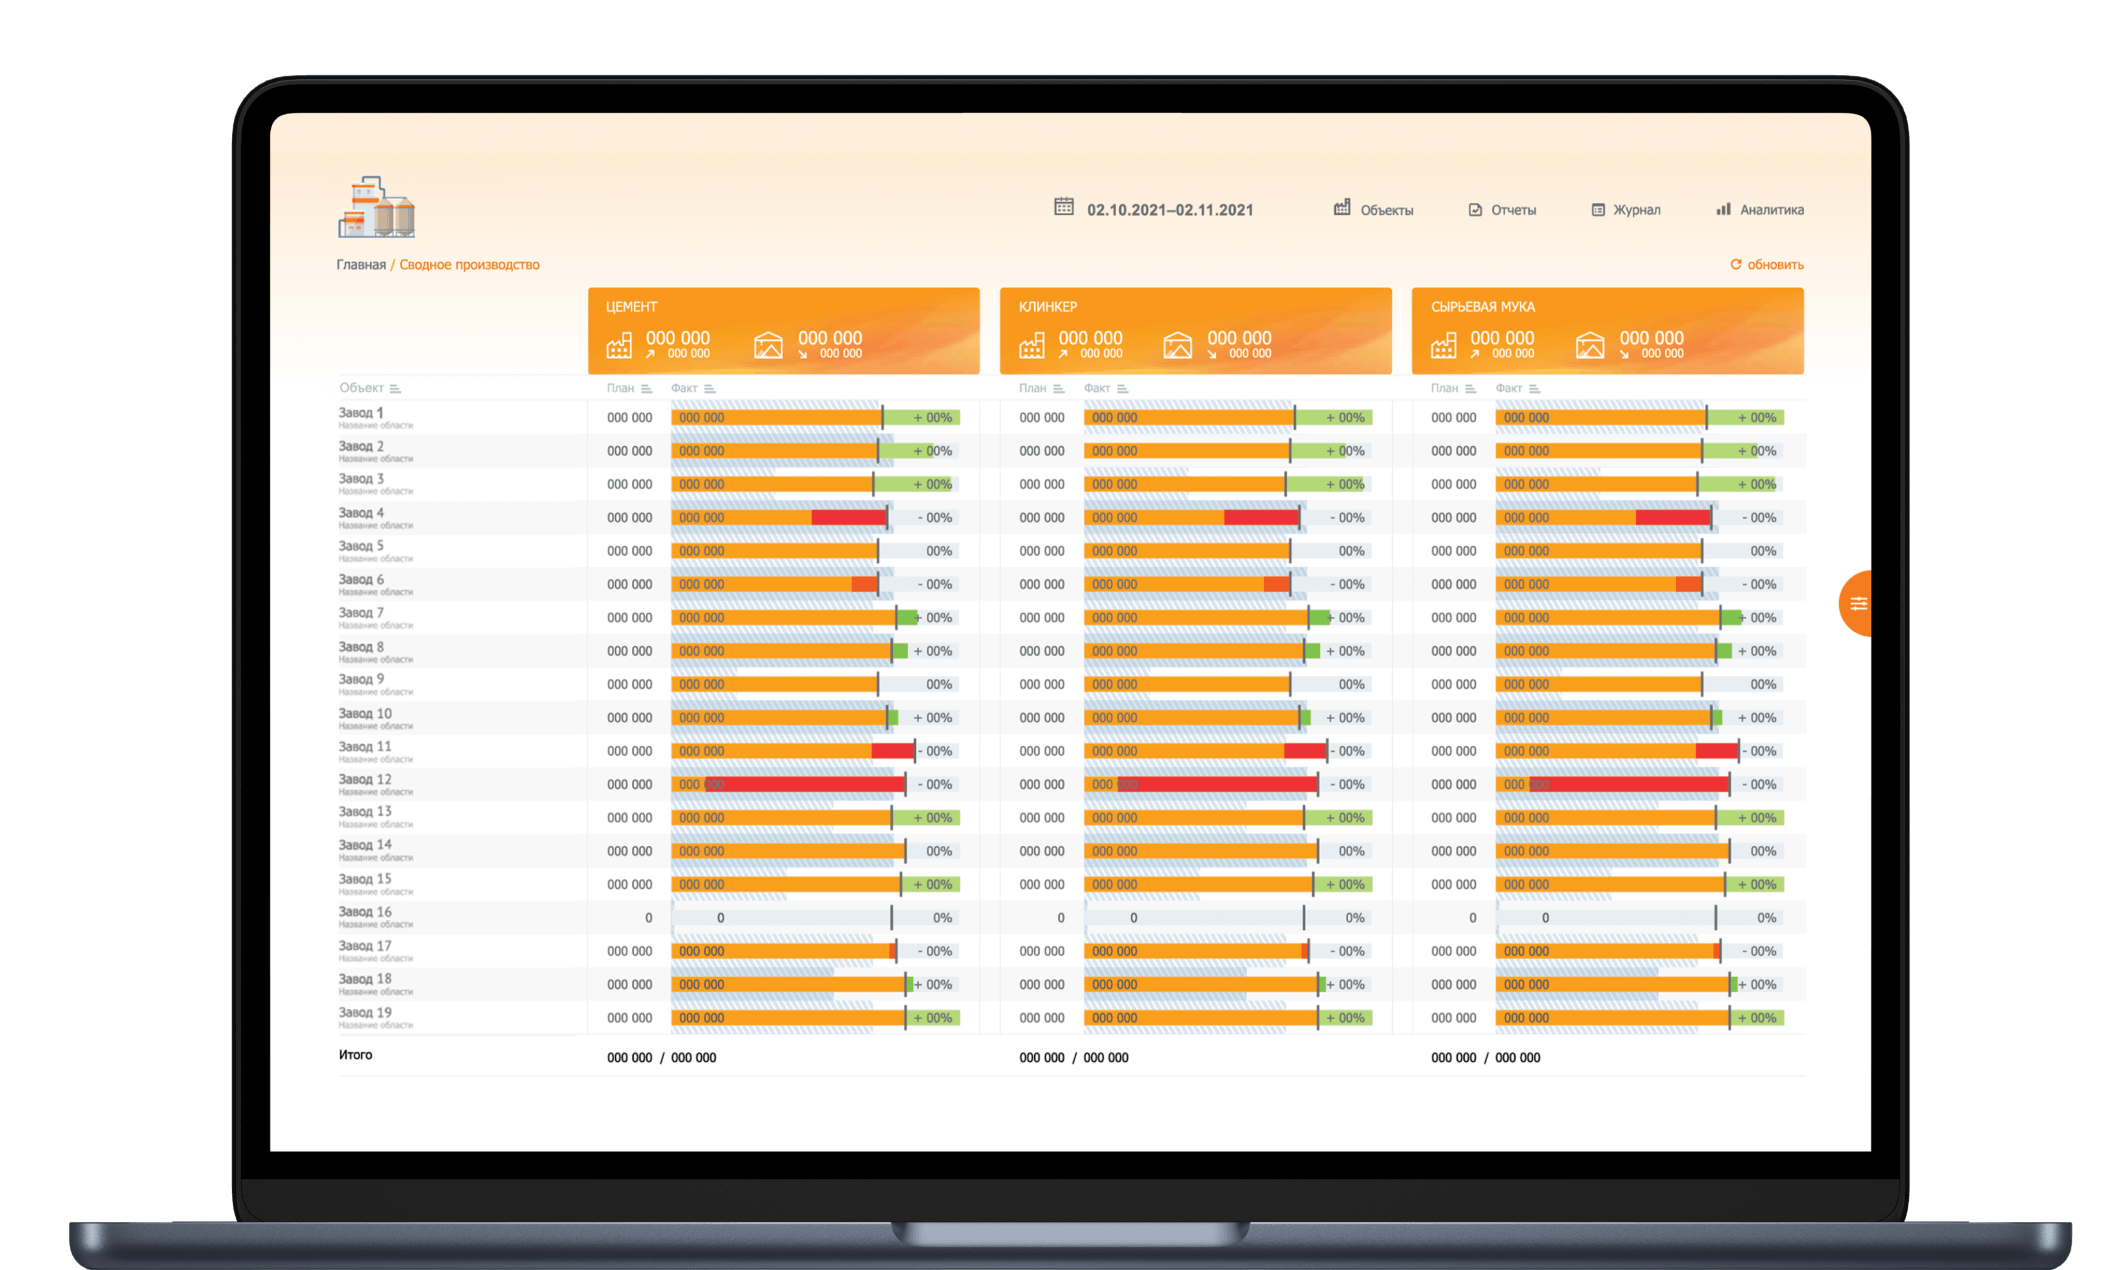Open the calendar date range picker
This screenshot has height=1270, width=2122.
[x=1064, y=207]
